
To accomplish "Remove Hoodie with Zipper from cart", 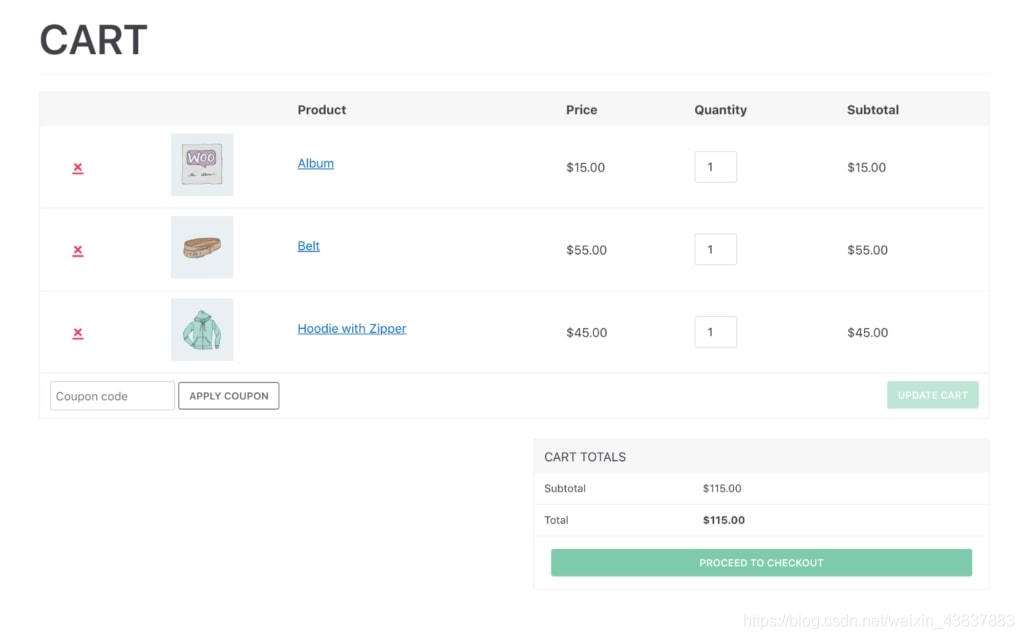I will [78, 333].
